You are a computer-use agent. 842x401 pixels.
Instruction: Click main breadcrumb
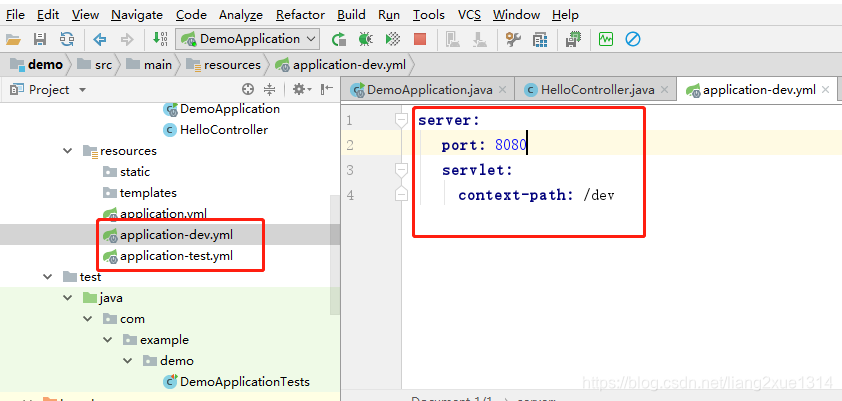tap(149, 65)
